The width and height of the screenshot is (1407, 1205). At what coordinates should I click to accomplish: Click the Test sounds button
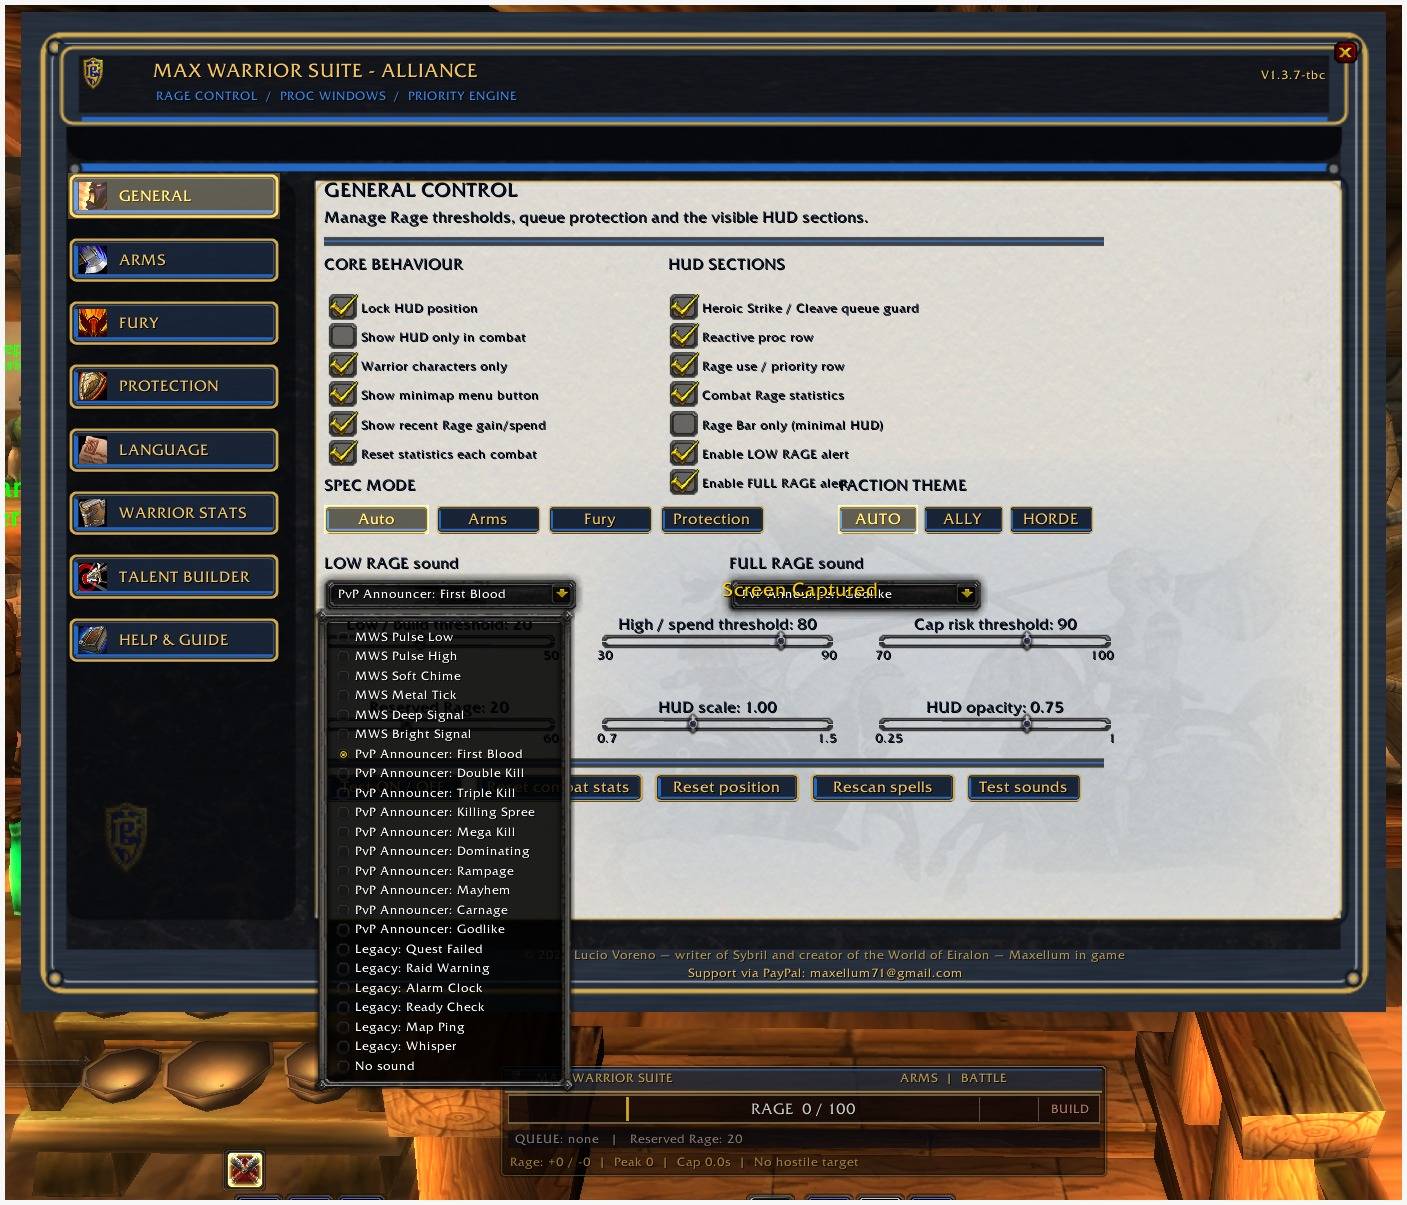point(1023,787)
